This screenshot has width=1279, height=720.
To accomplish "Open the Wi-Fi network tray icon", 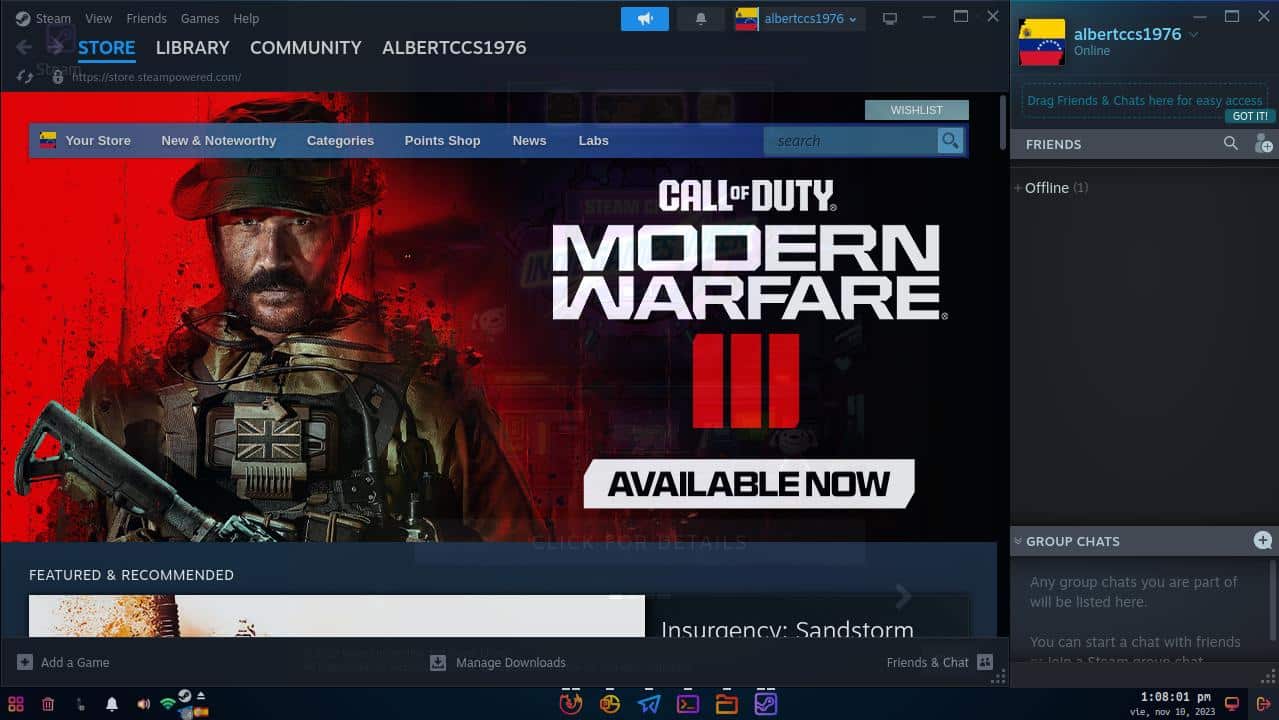I will tap(167, 704).
